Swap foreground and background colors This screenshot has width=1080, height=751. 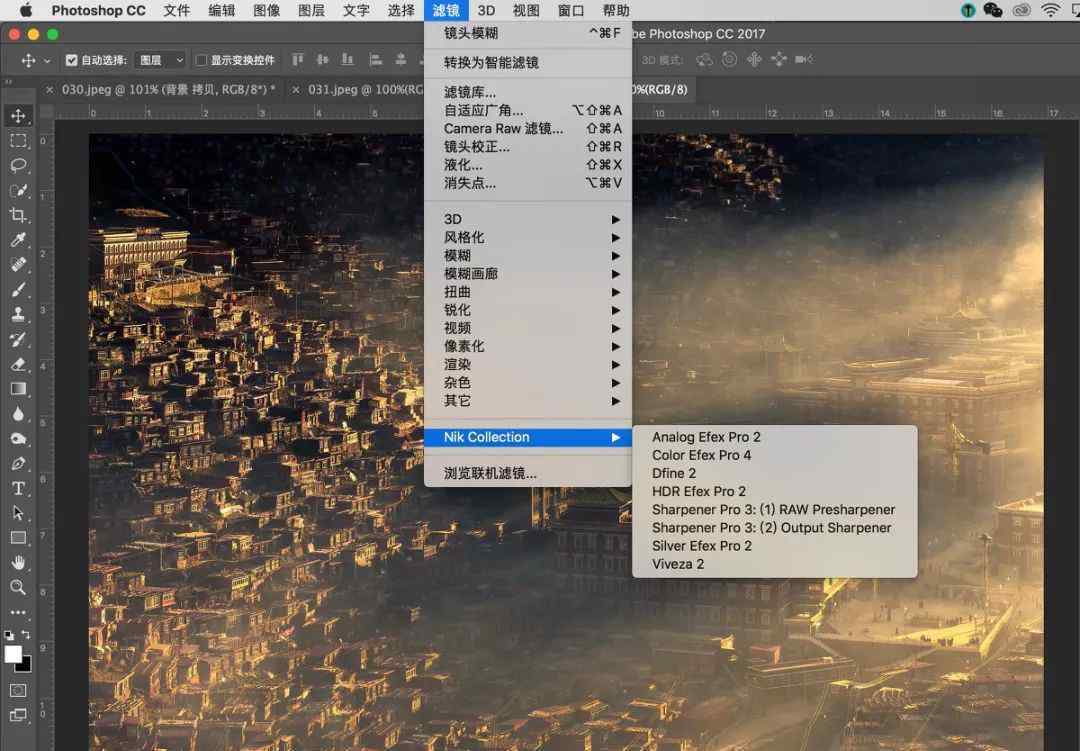(x=26, y=635)
